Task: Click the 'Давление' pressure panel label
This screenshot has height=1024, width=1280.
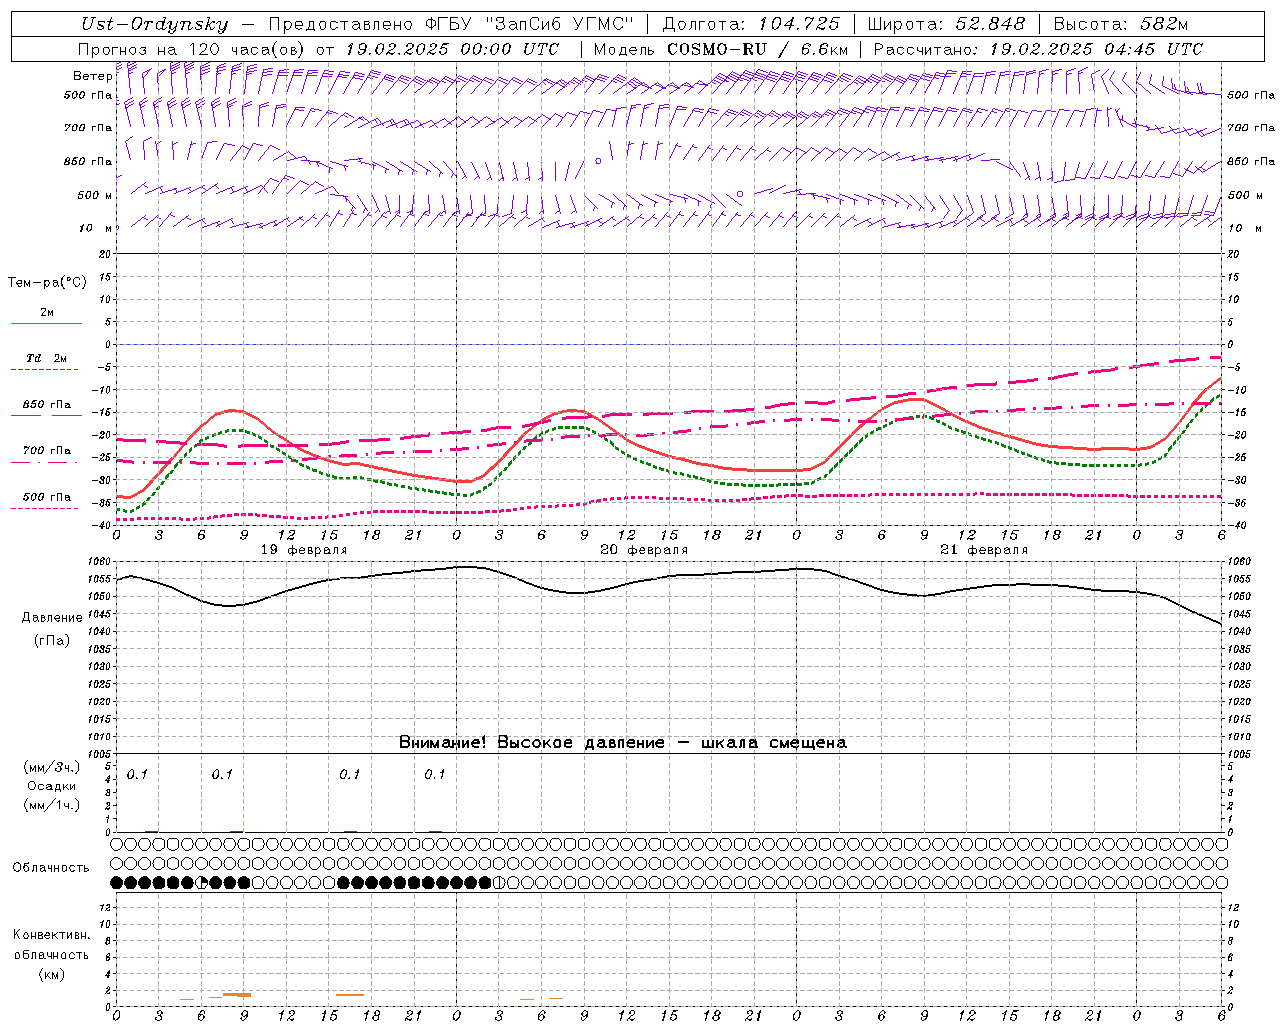Action: [x=52, y=618]
